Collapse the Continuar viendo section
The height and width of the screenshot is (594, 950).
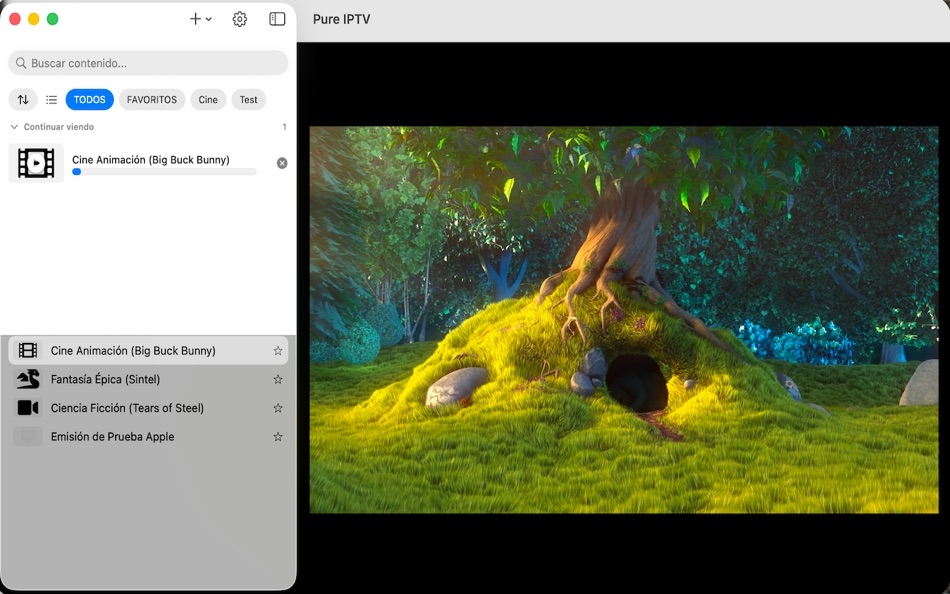(14, 127)
